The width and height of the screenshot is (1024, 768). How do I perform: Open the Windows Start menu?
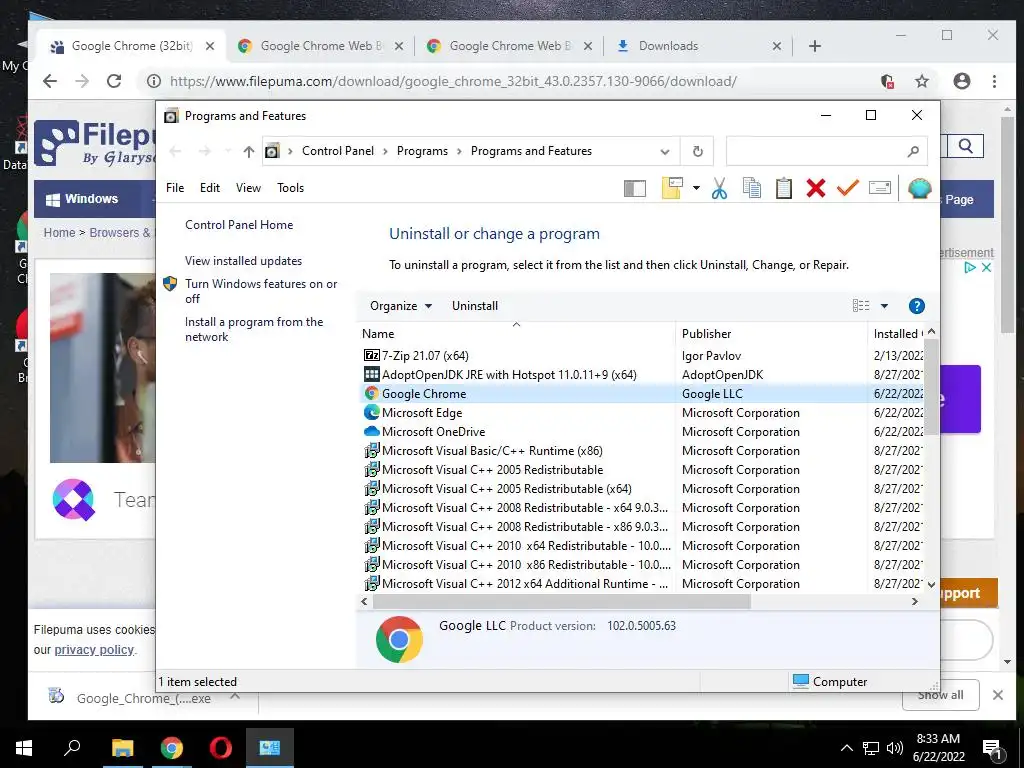[x=24, y=748]
